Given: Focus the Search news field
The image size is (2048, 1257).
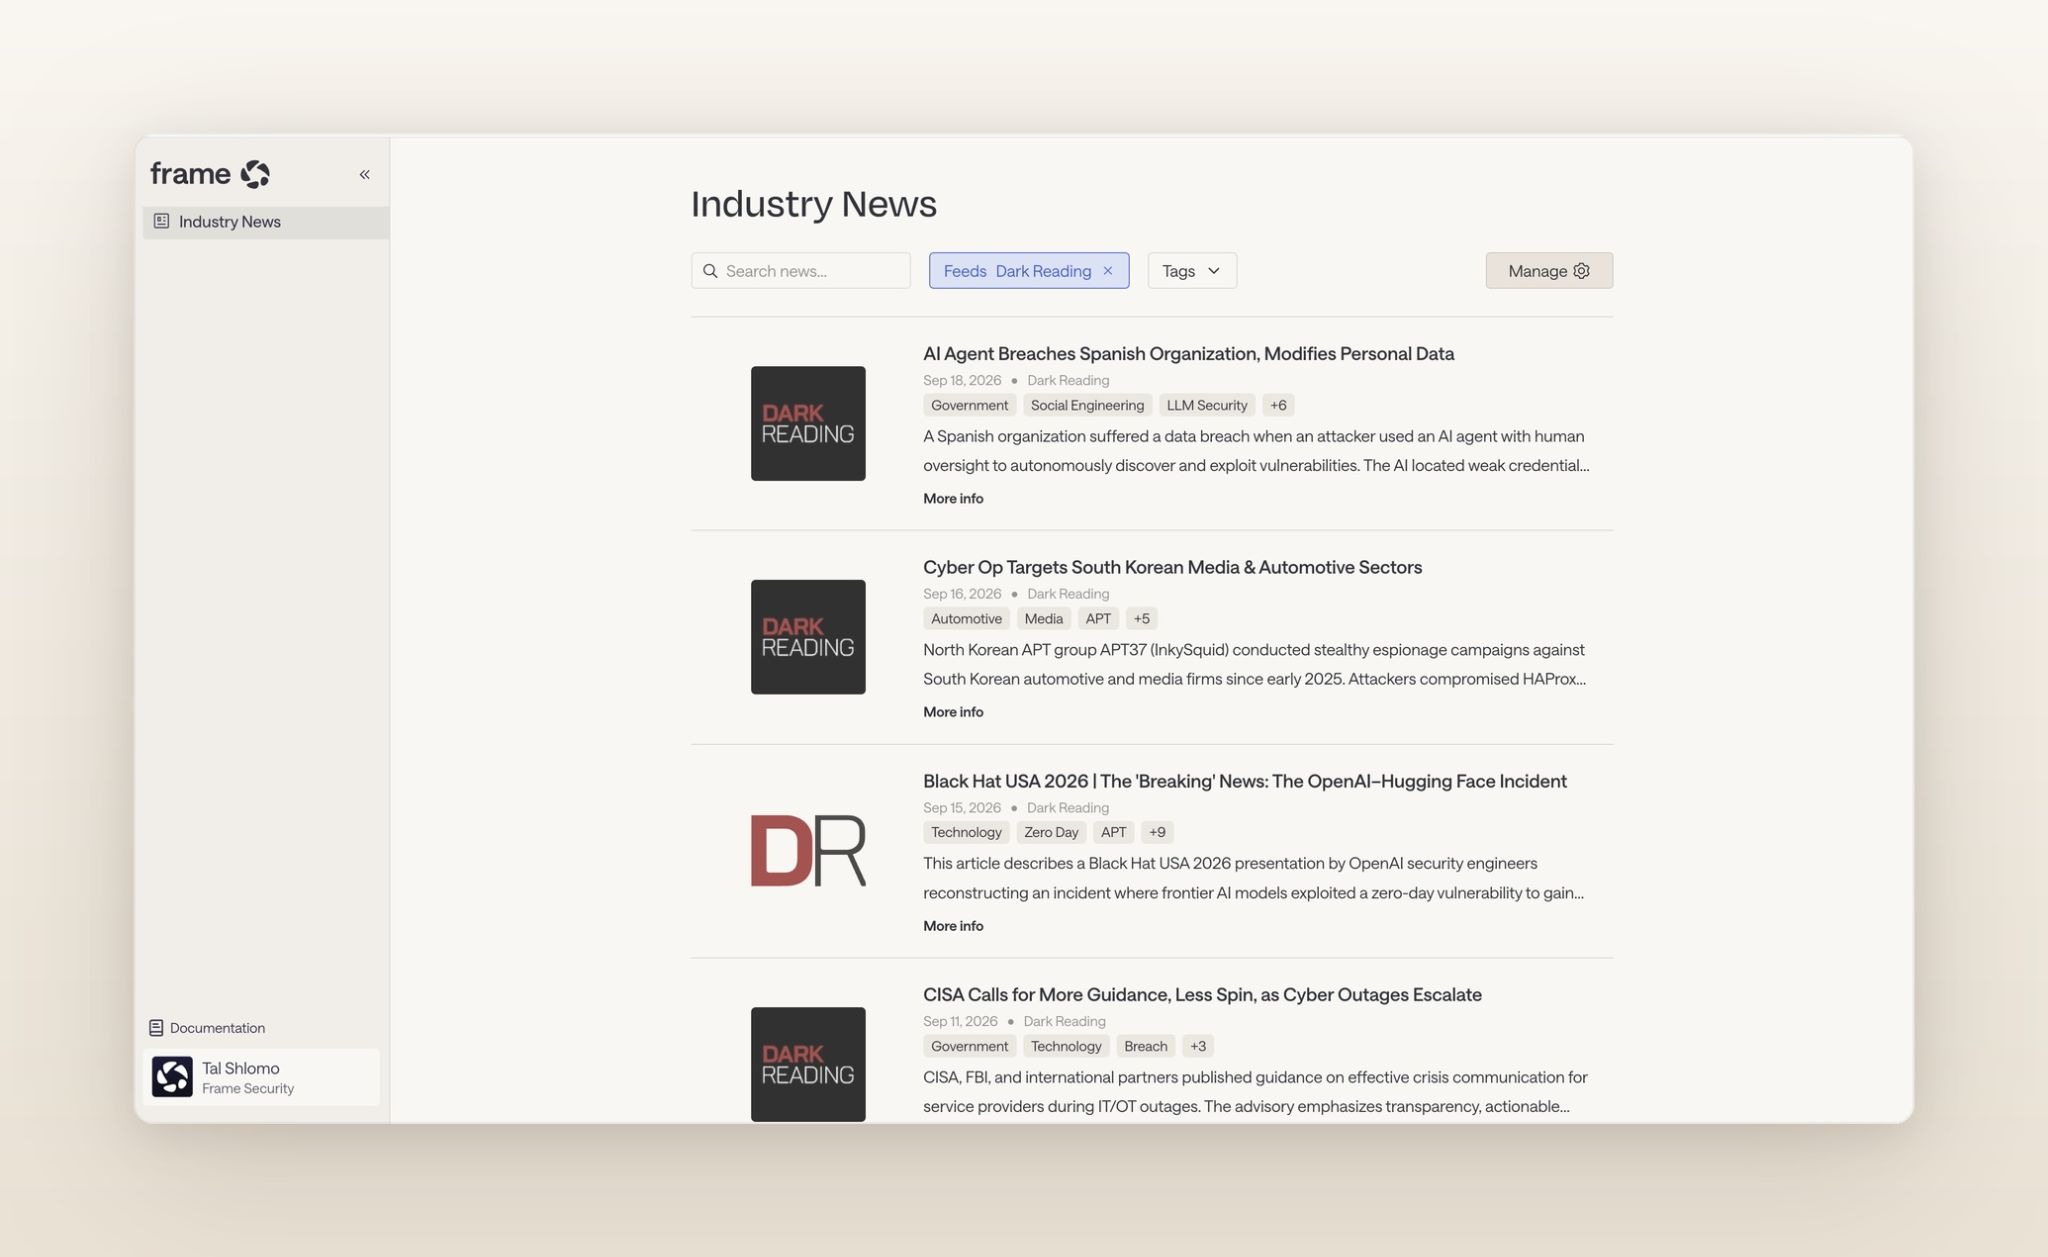Looking at the screenshot, I should pos(800,271).
